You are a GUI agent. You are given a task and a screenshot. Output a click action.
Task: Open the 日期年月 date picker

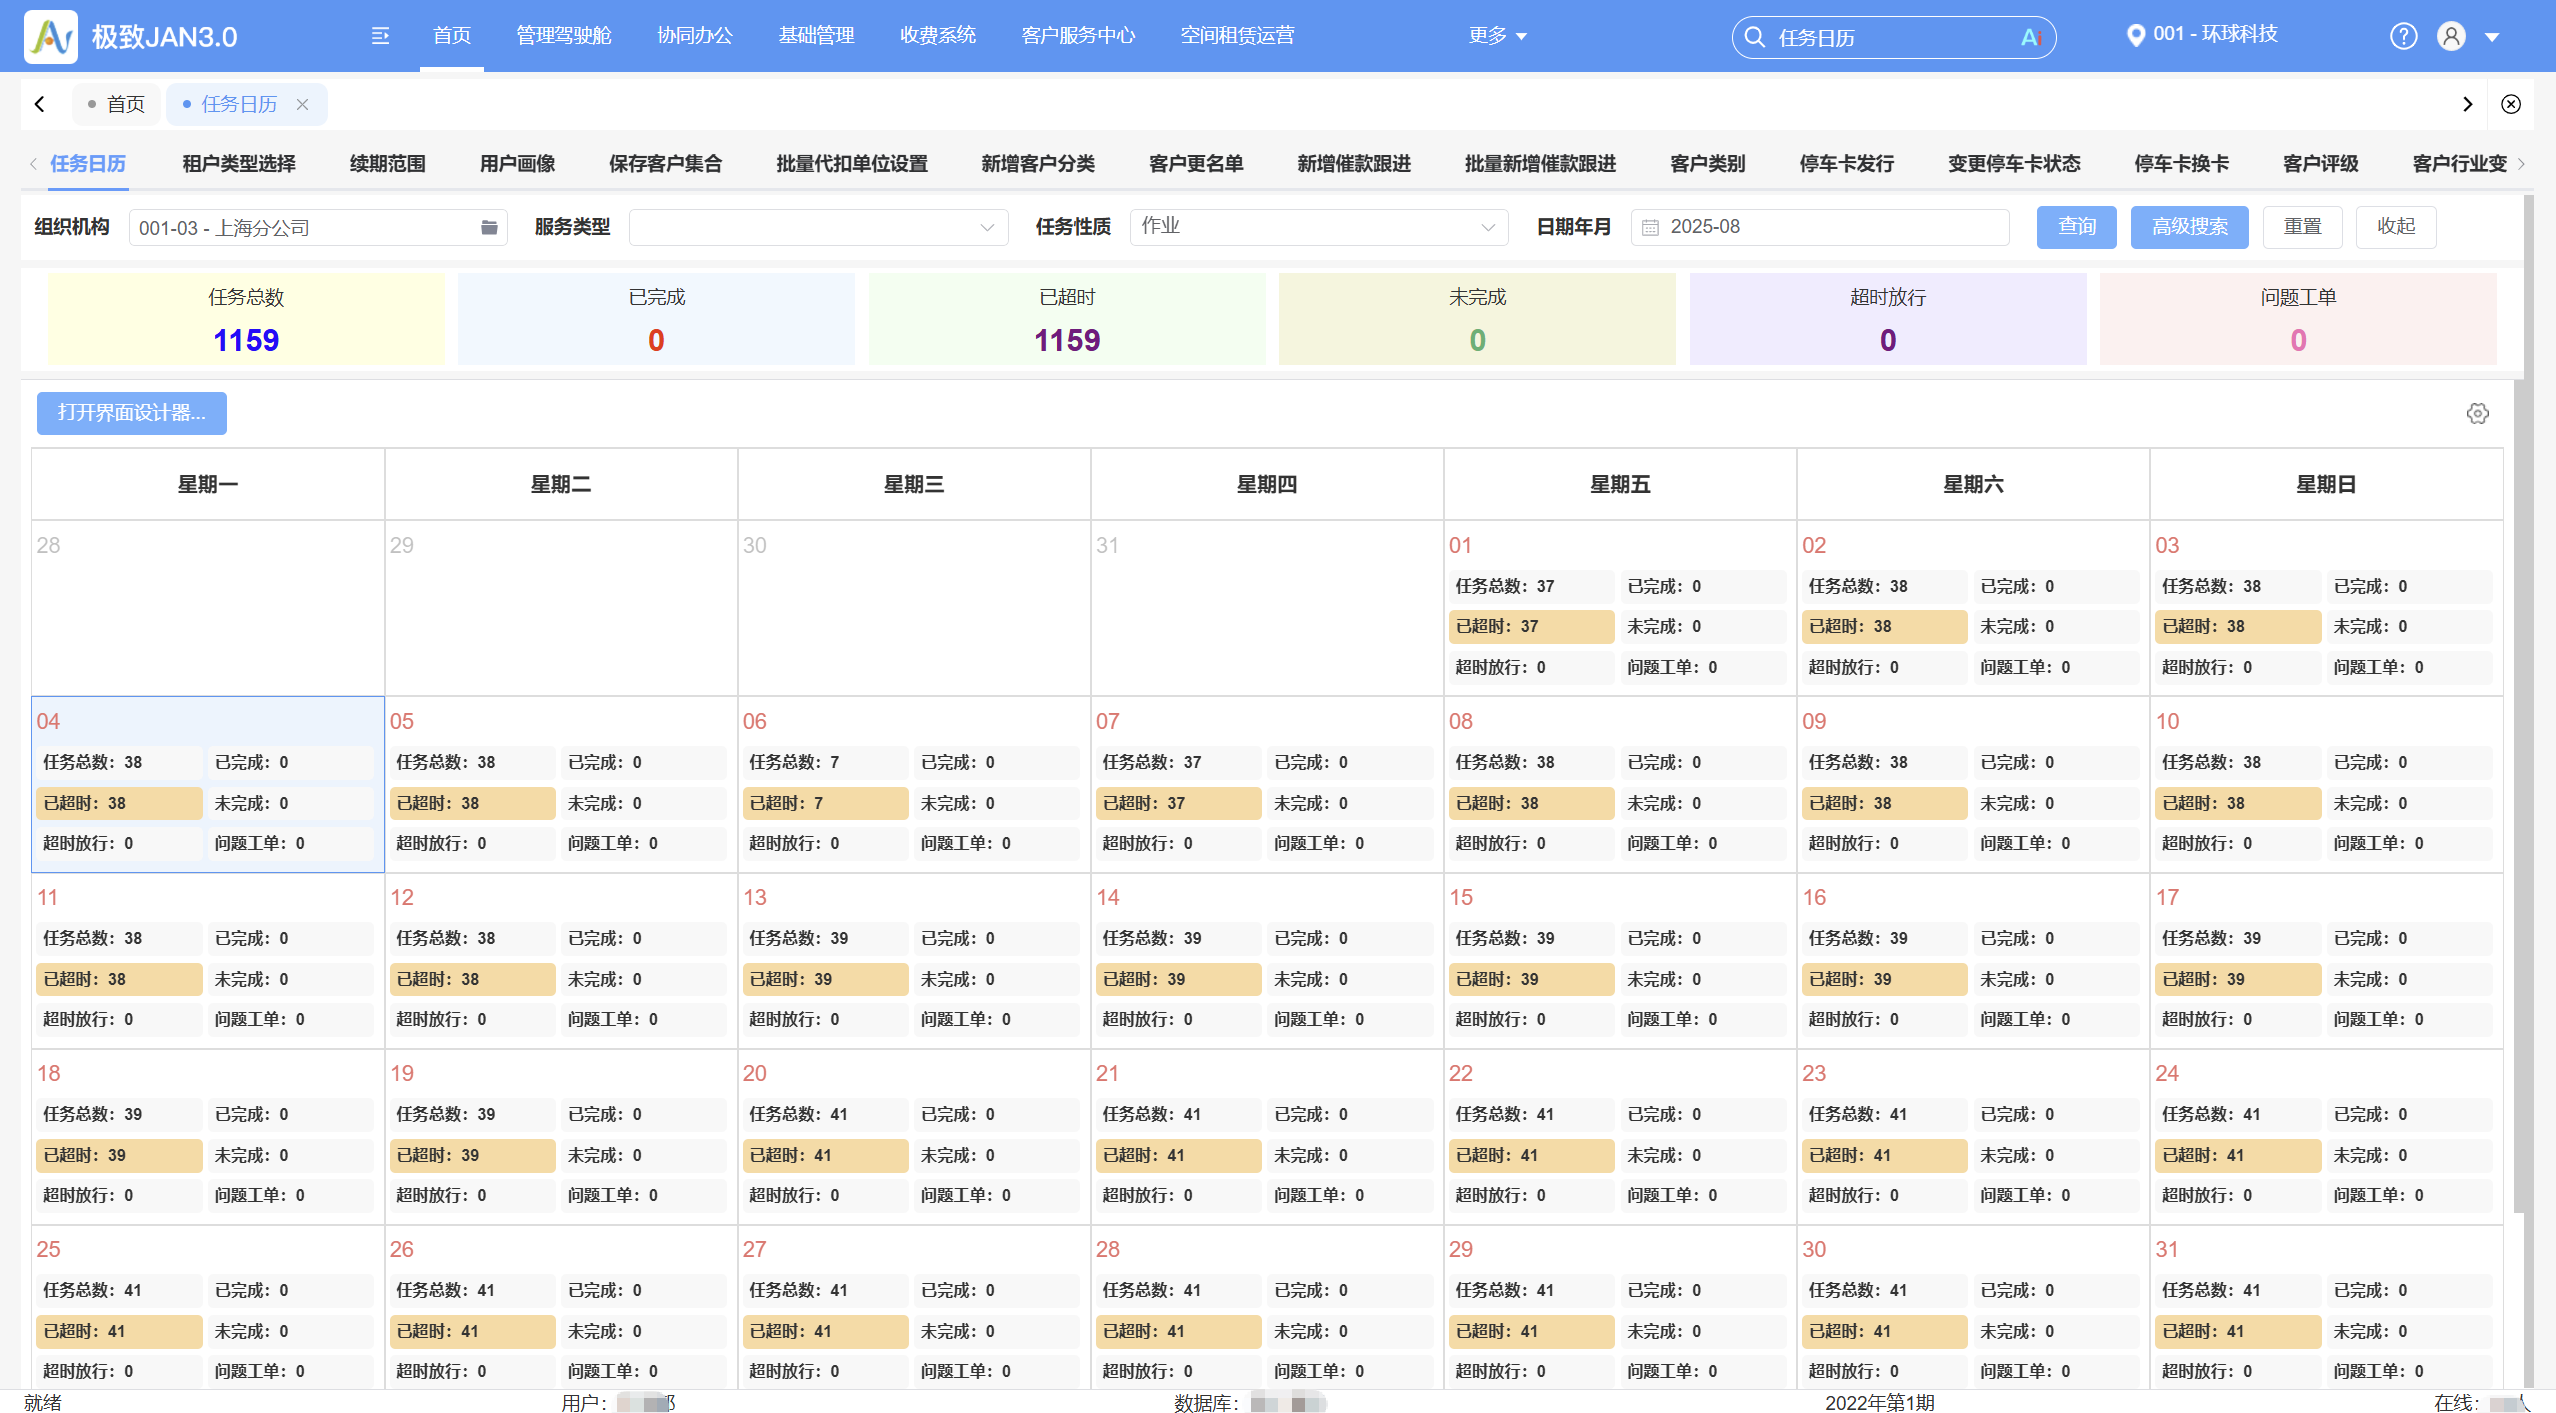[1820, 228]
